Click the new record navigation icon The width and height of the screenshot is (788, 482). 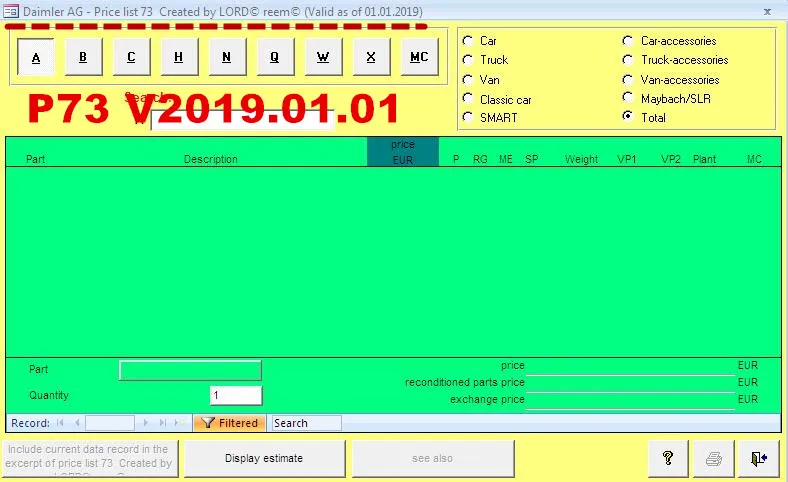pyautogui.click(x=179, y=423)
